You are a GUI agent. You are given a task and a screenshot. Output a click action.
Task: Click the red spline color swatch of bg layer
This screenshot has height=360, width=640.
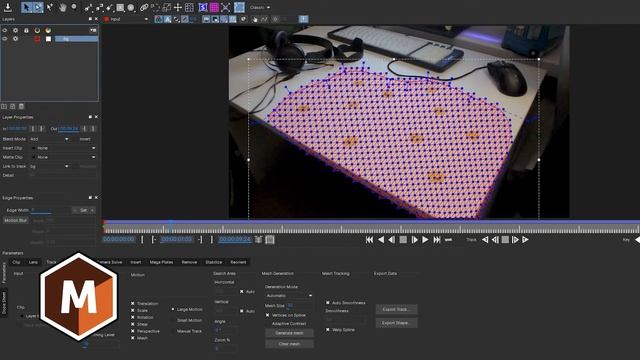(37, 39)
